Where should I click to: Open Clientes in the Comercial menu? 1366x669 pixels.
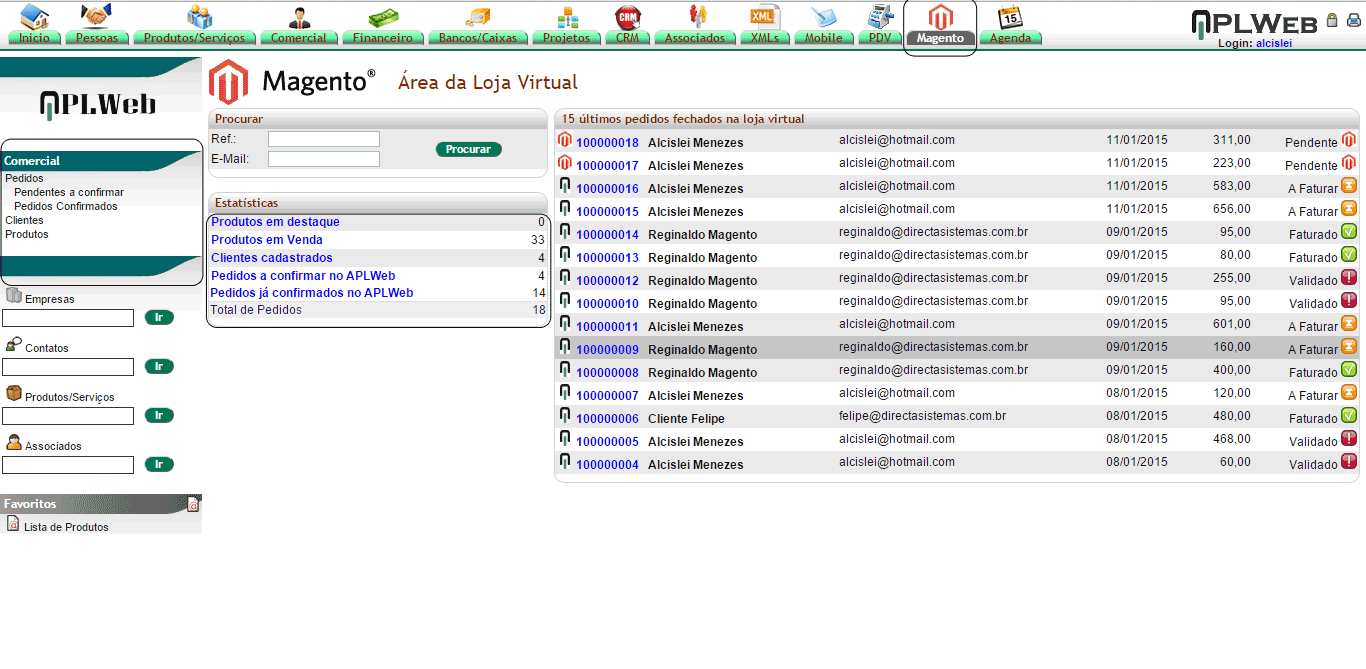pos(24,220)
